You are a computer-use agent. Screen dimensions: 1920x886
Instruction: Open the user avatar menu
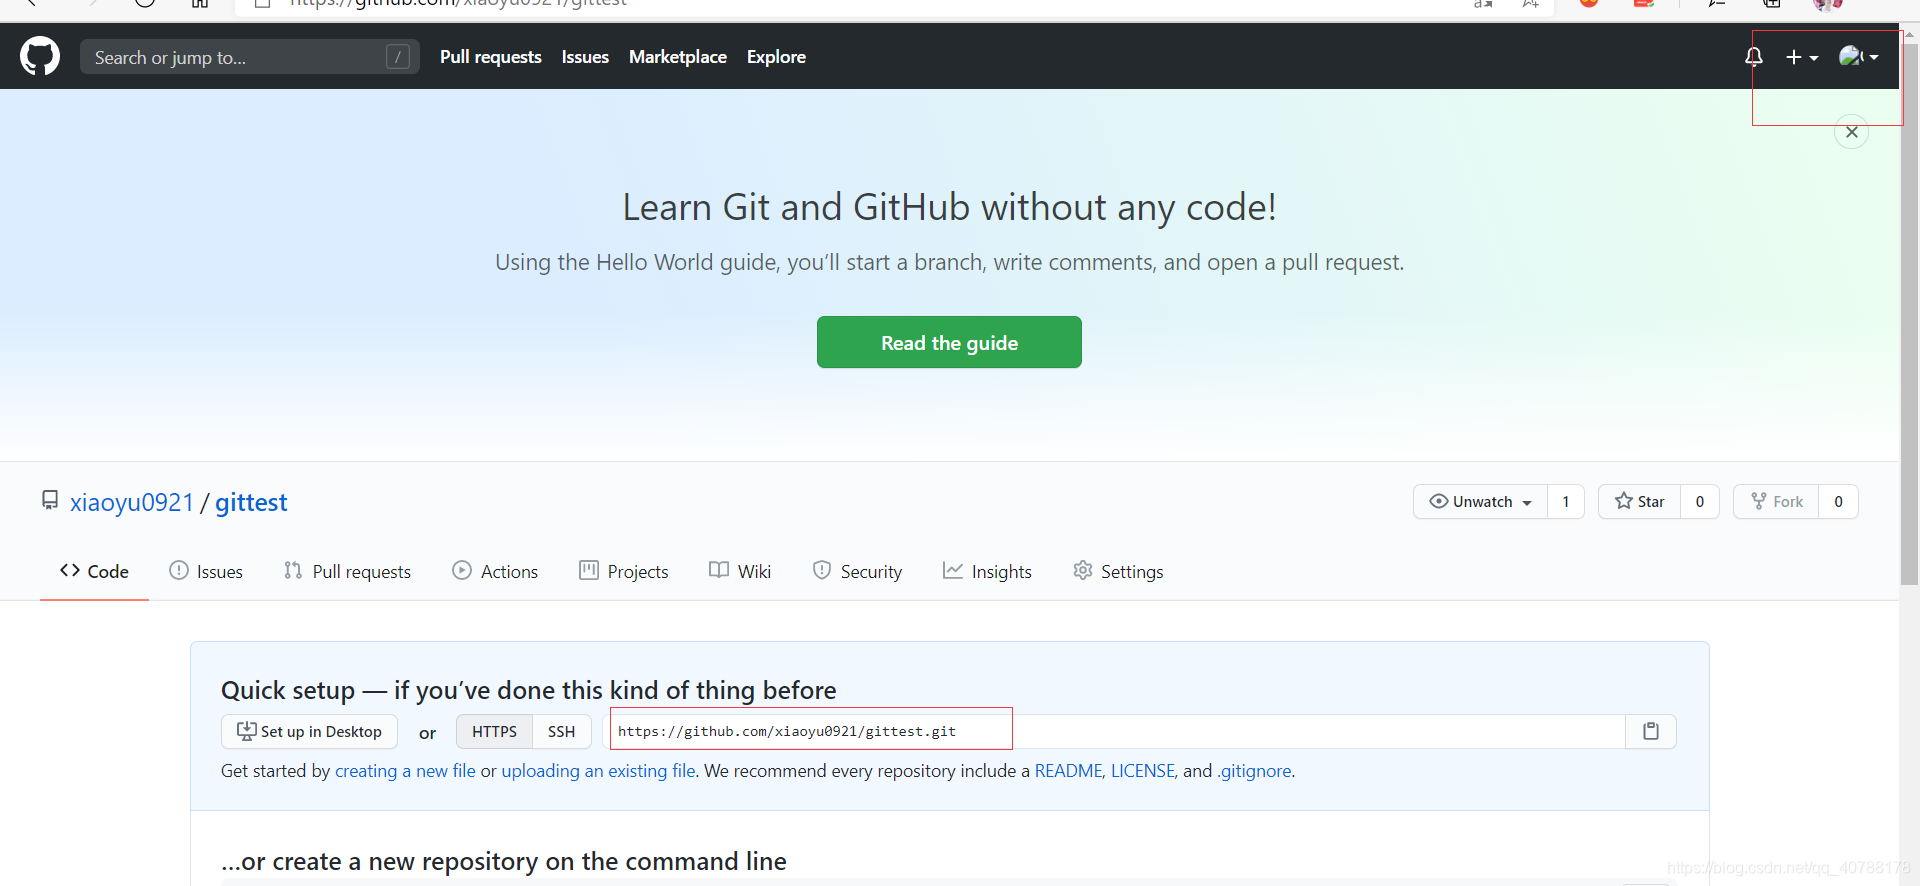coord(1858,57)
